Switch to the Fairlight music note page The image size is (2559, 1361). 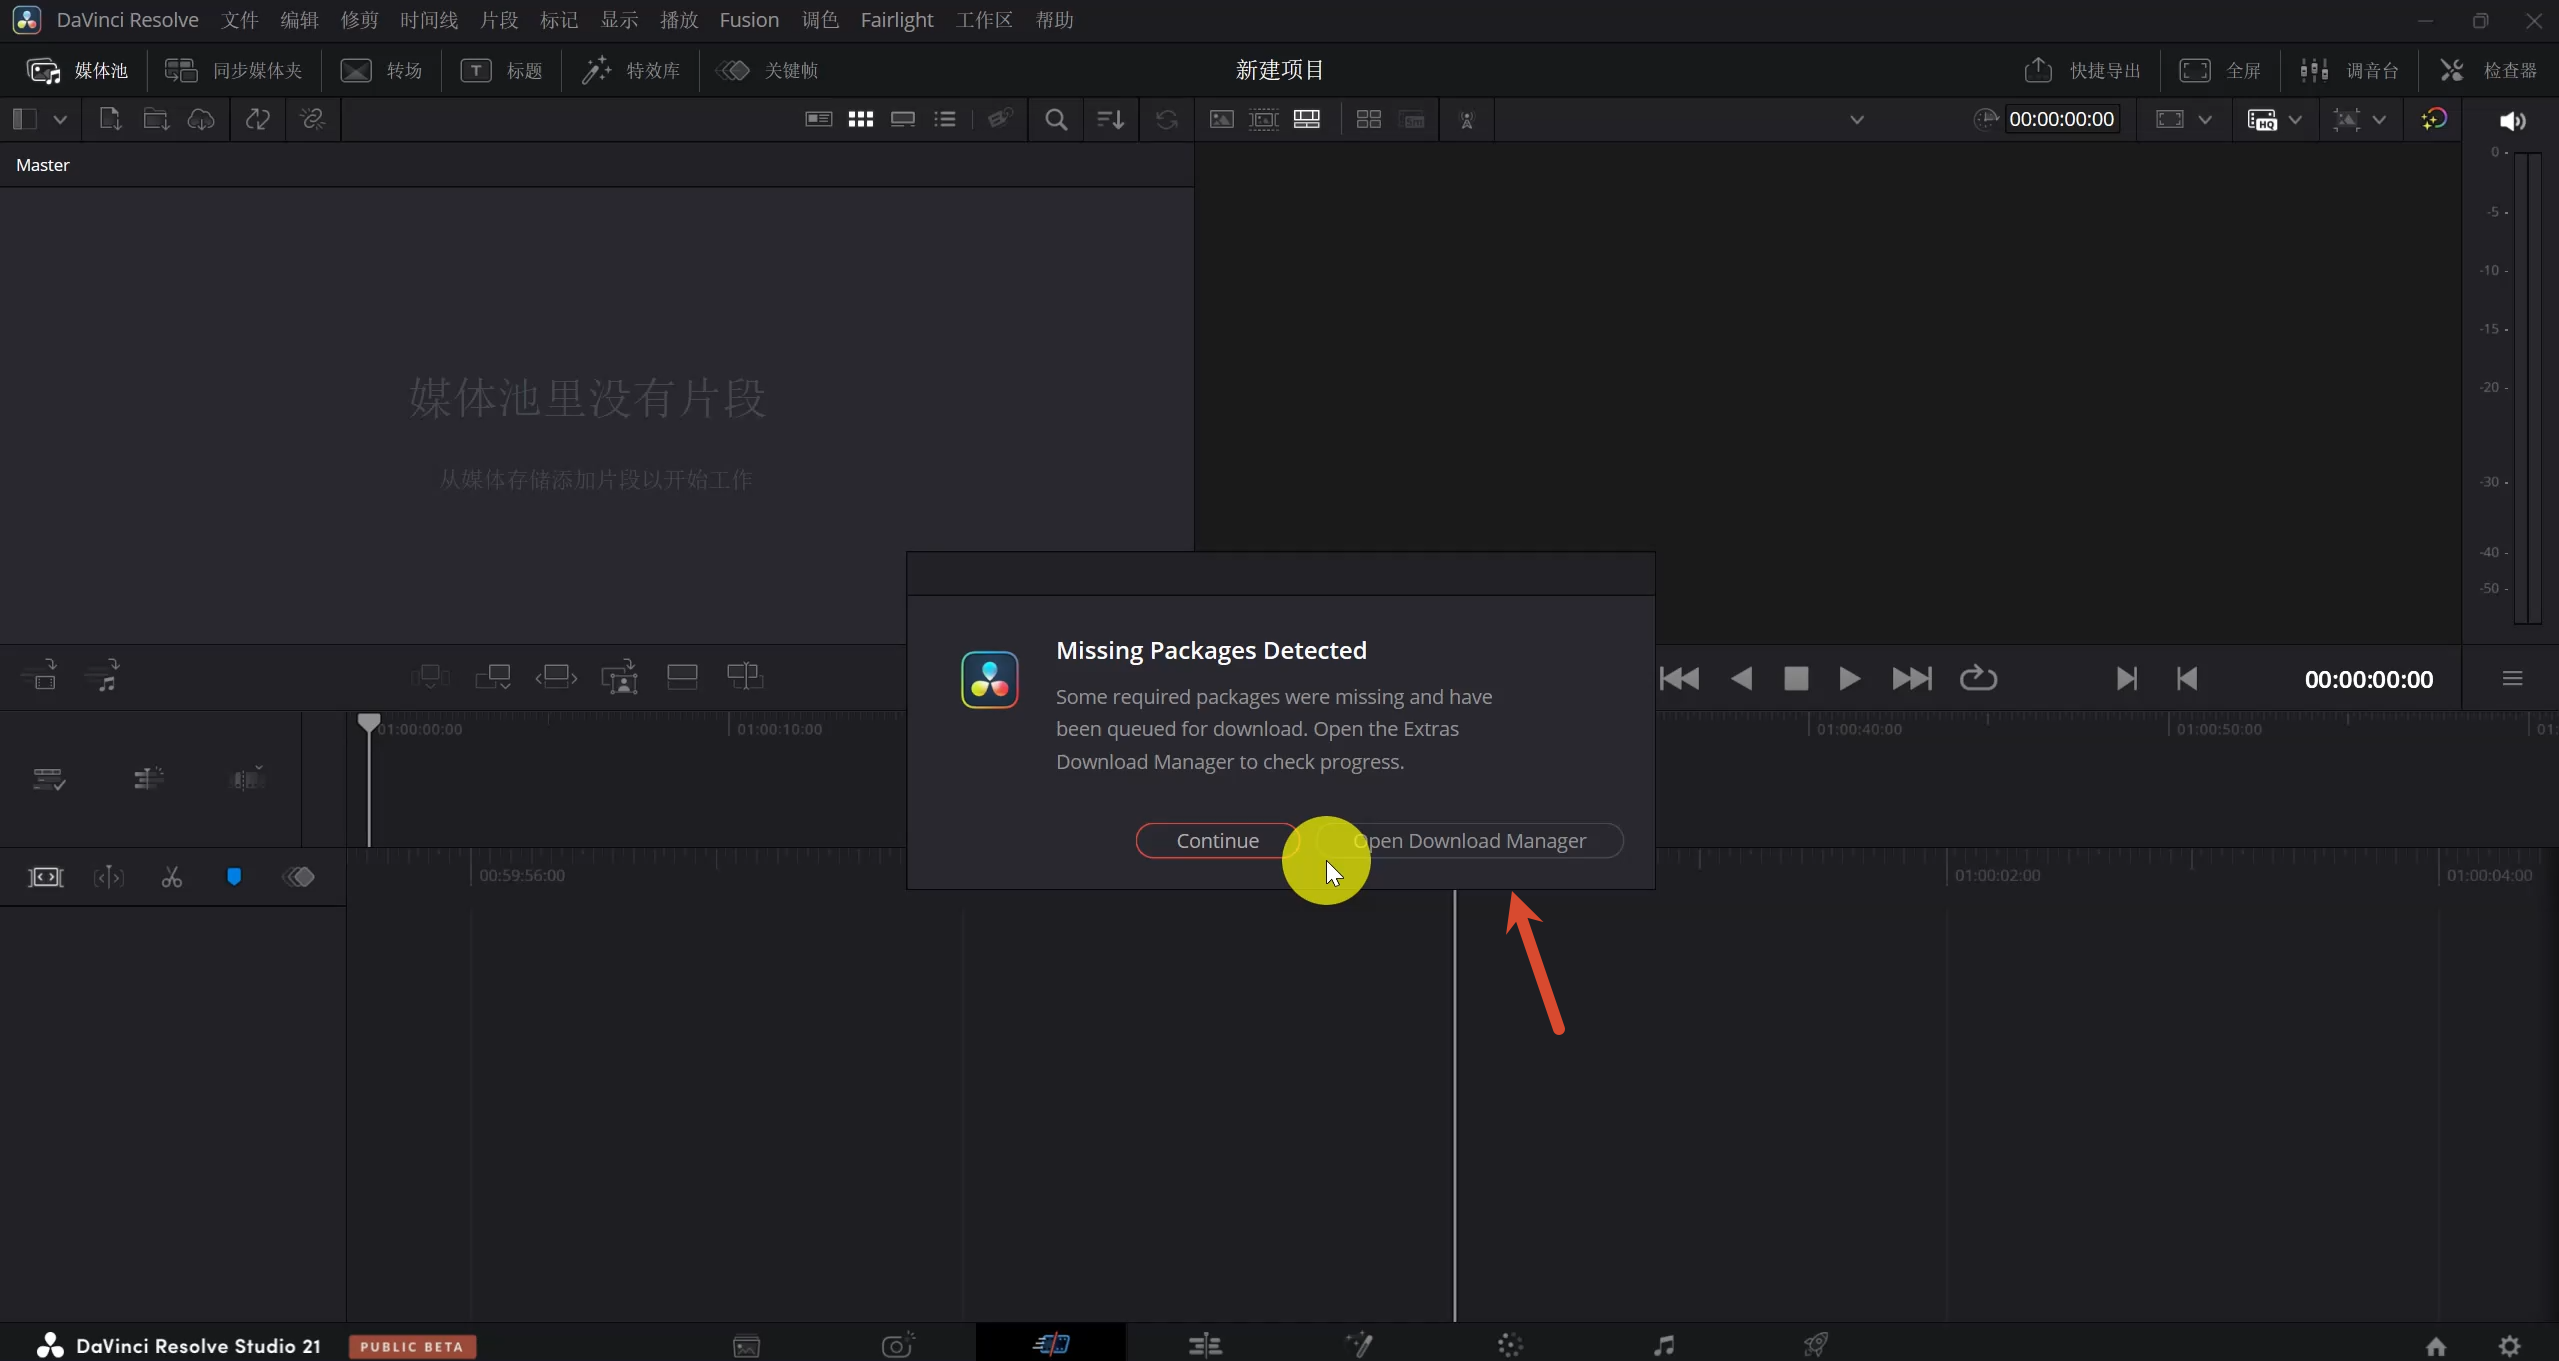coord(1664,1345)
